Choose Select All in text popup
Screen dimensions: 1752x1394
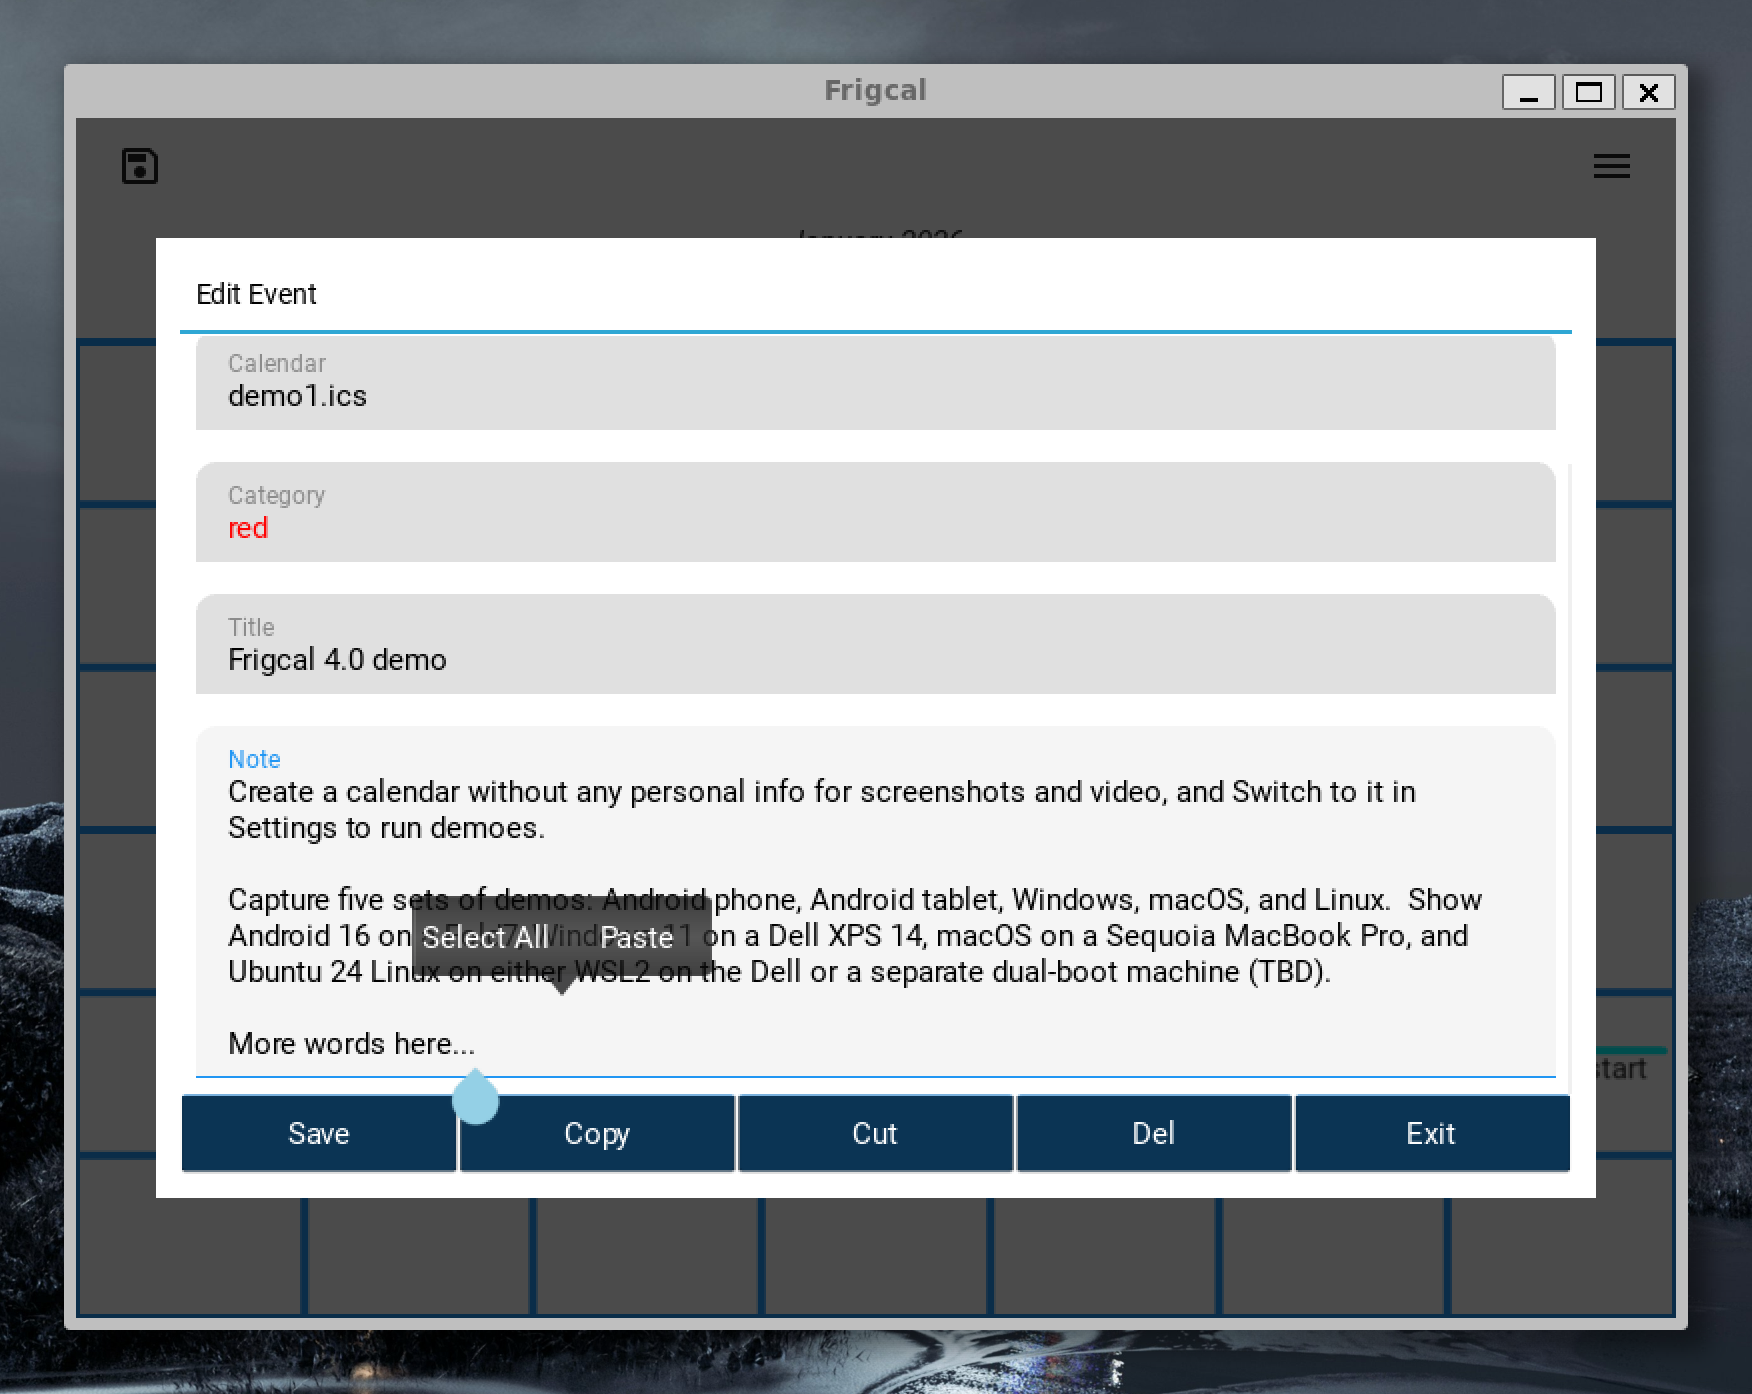point(485,937)
